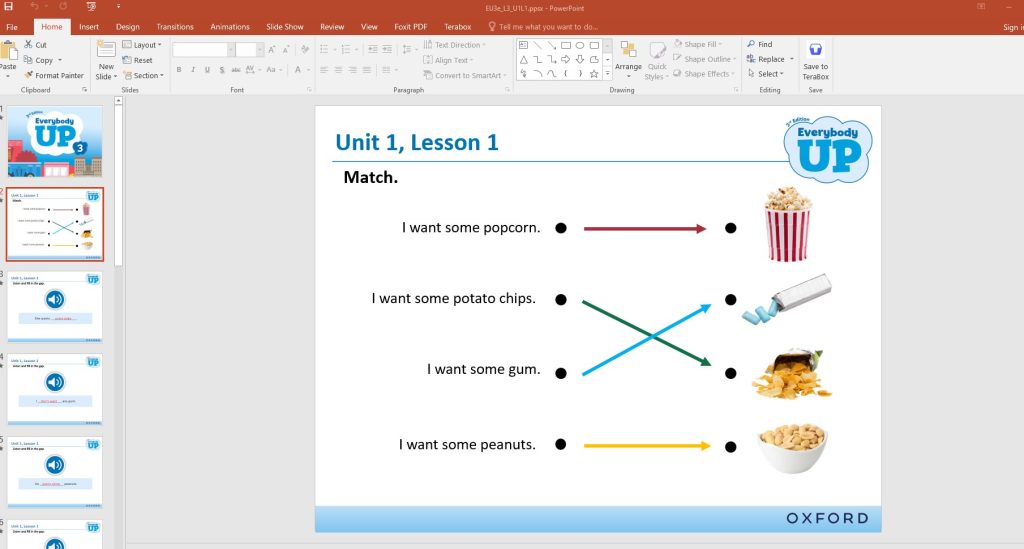Click the Save icon in the quick access toolbar

click(8, 6)
